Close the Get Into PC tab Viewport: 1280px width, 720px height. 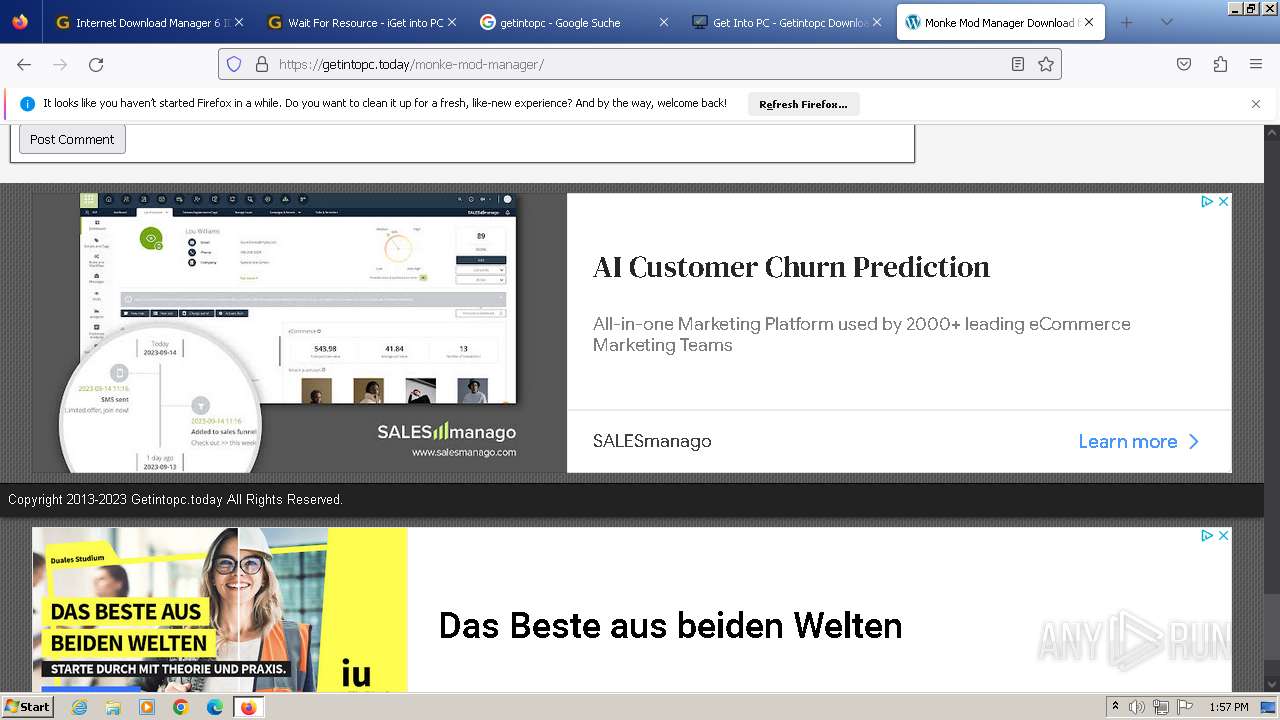pos(877,22)
